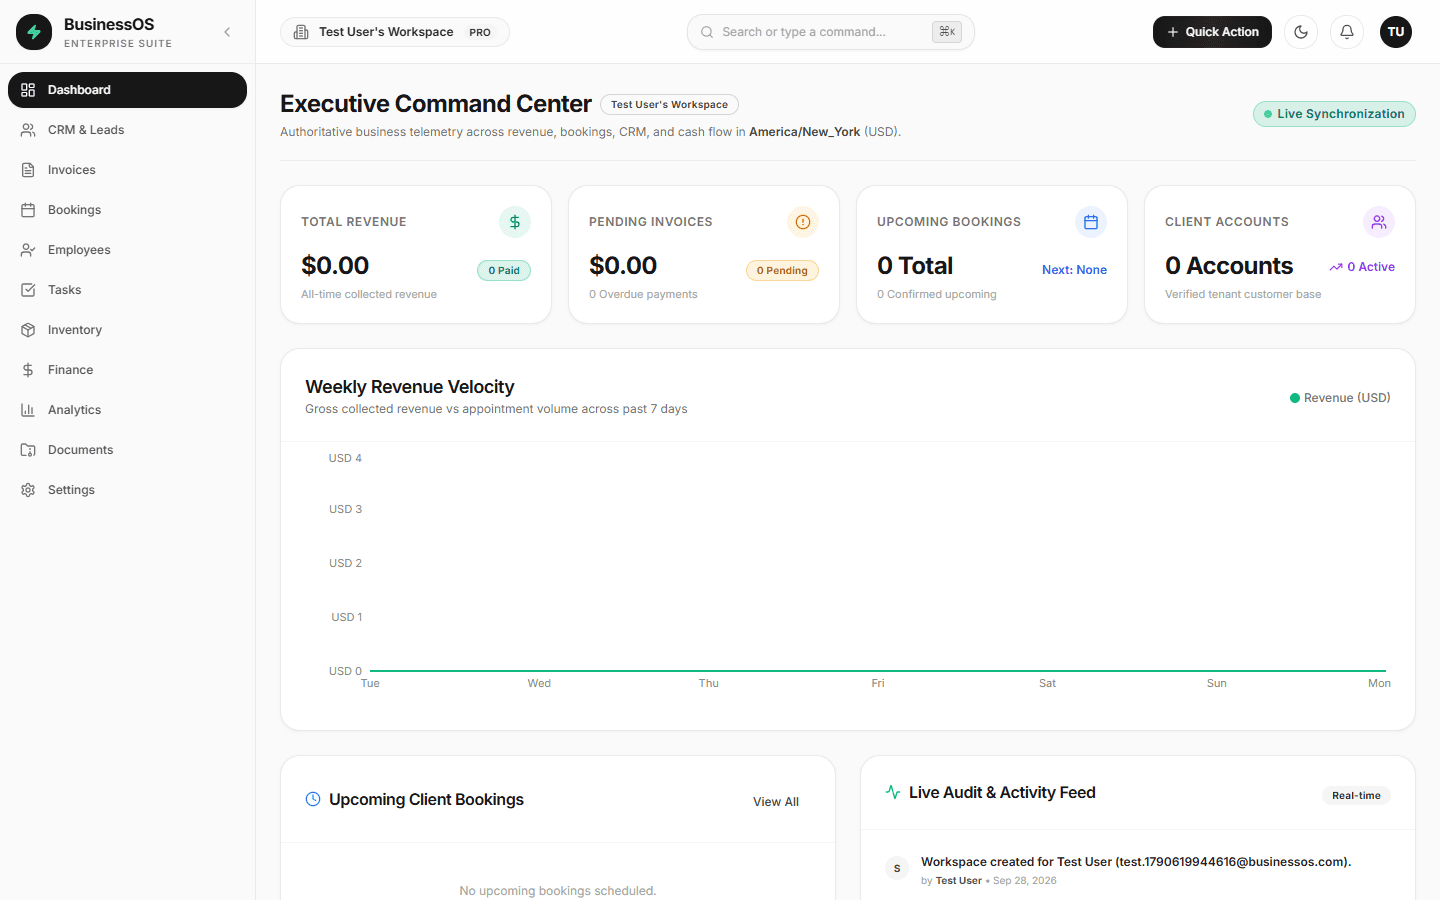Click the Live Synchronization status badge

[1334, 114]
